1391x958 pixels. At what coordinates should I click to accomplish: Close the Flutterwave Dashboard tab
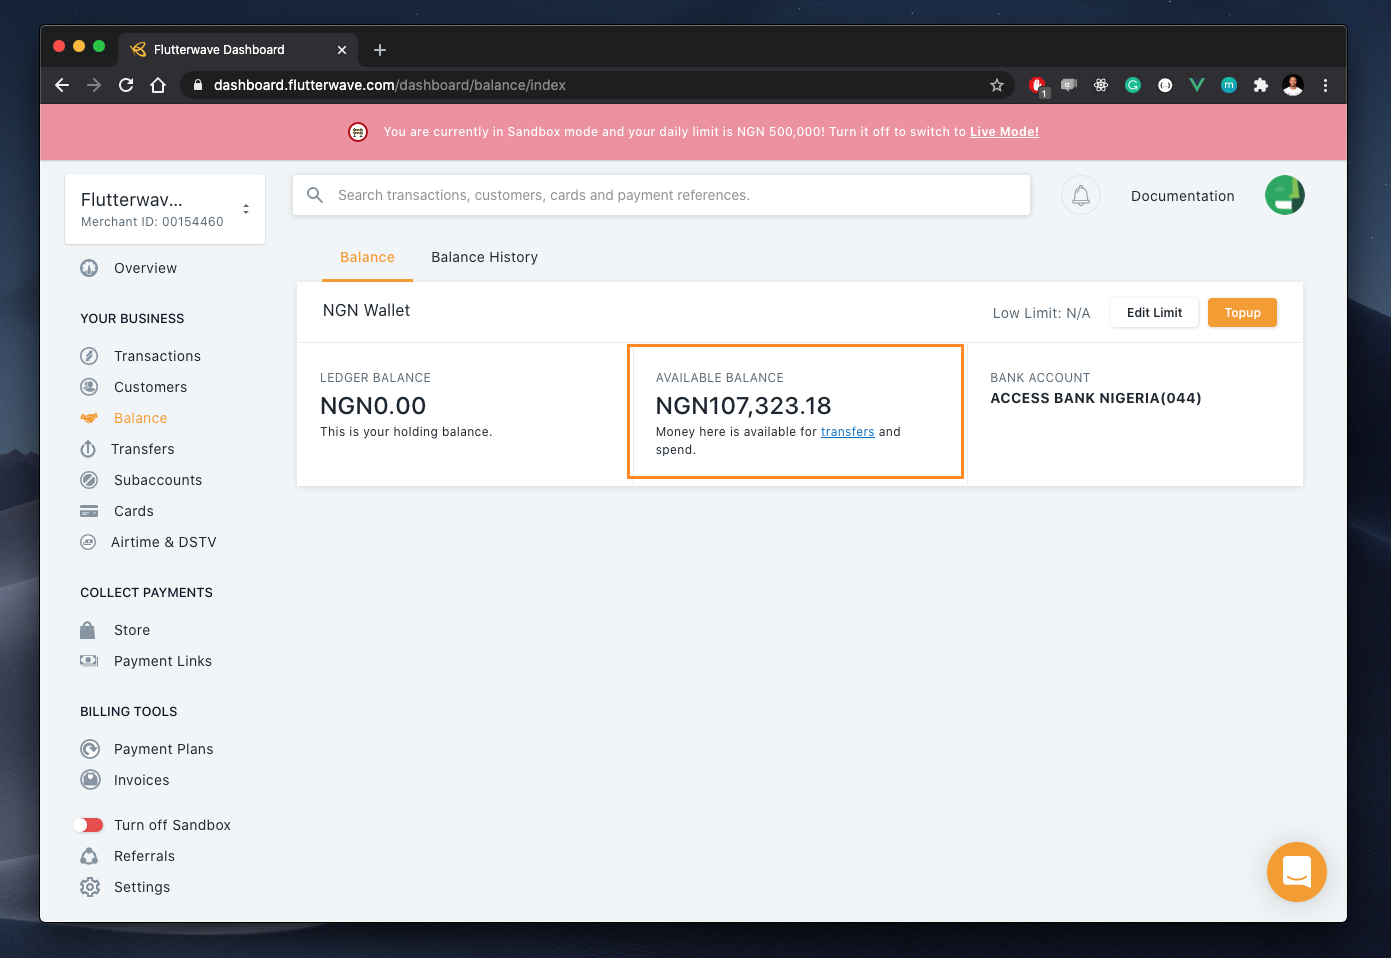[x=342, y=50]
